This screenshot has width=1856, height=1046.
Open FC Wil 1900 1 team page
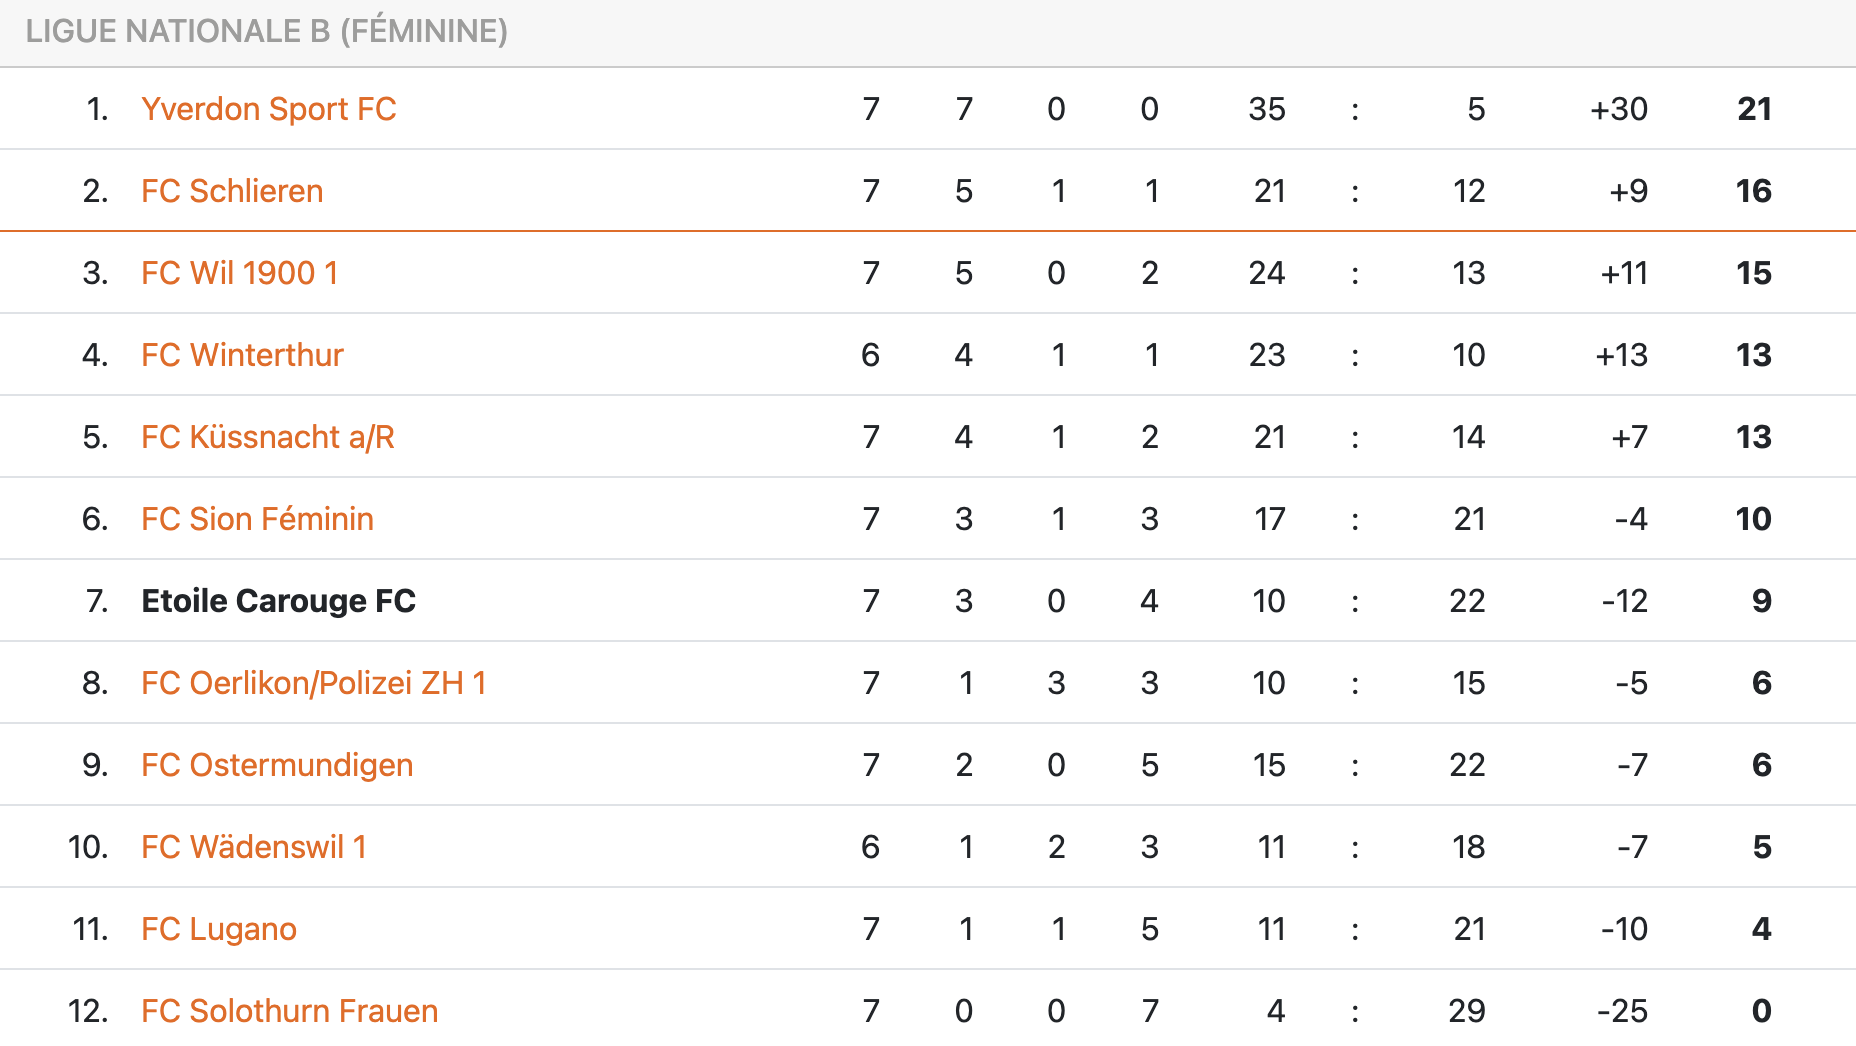pos(239,273)
